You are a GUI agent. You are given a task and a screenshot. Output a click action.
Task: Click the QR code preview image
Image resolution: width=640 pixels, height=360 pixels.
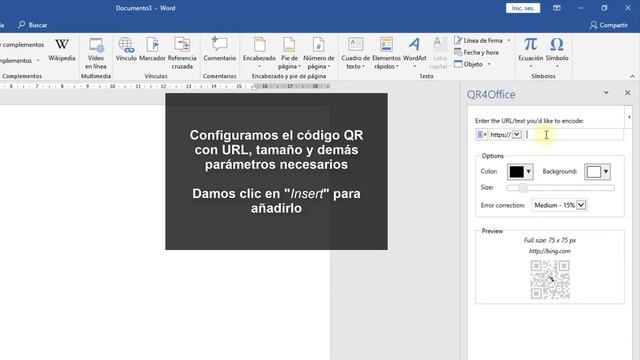(550, 280)
